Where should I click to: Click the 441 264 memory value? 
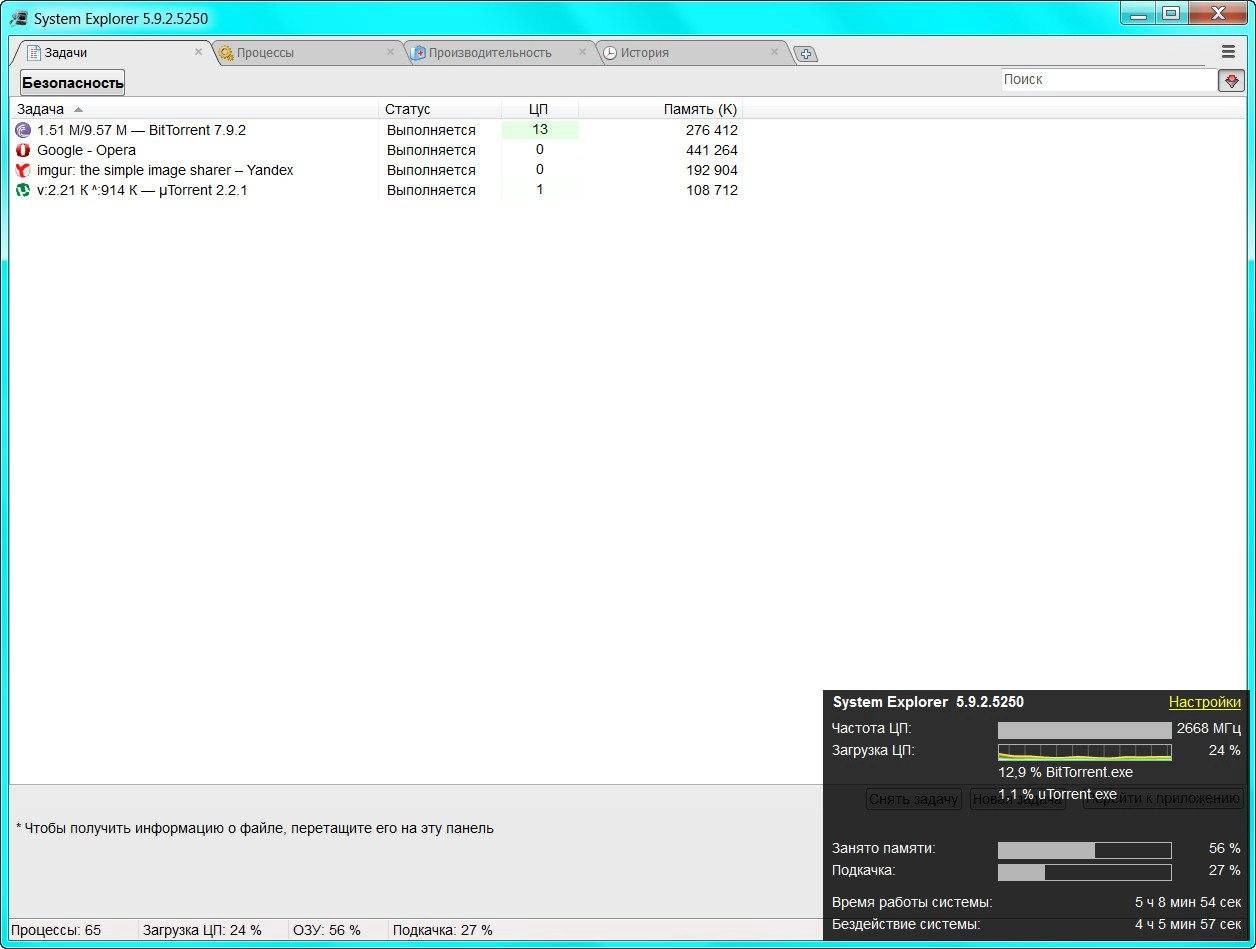(711, 150)
